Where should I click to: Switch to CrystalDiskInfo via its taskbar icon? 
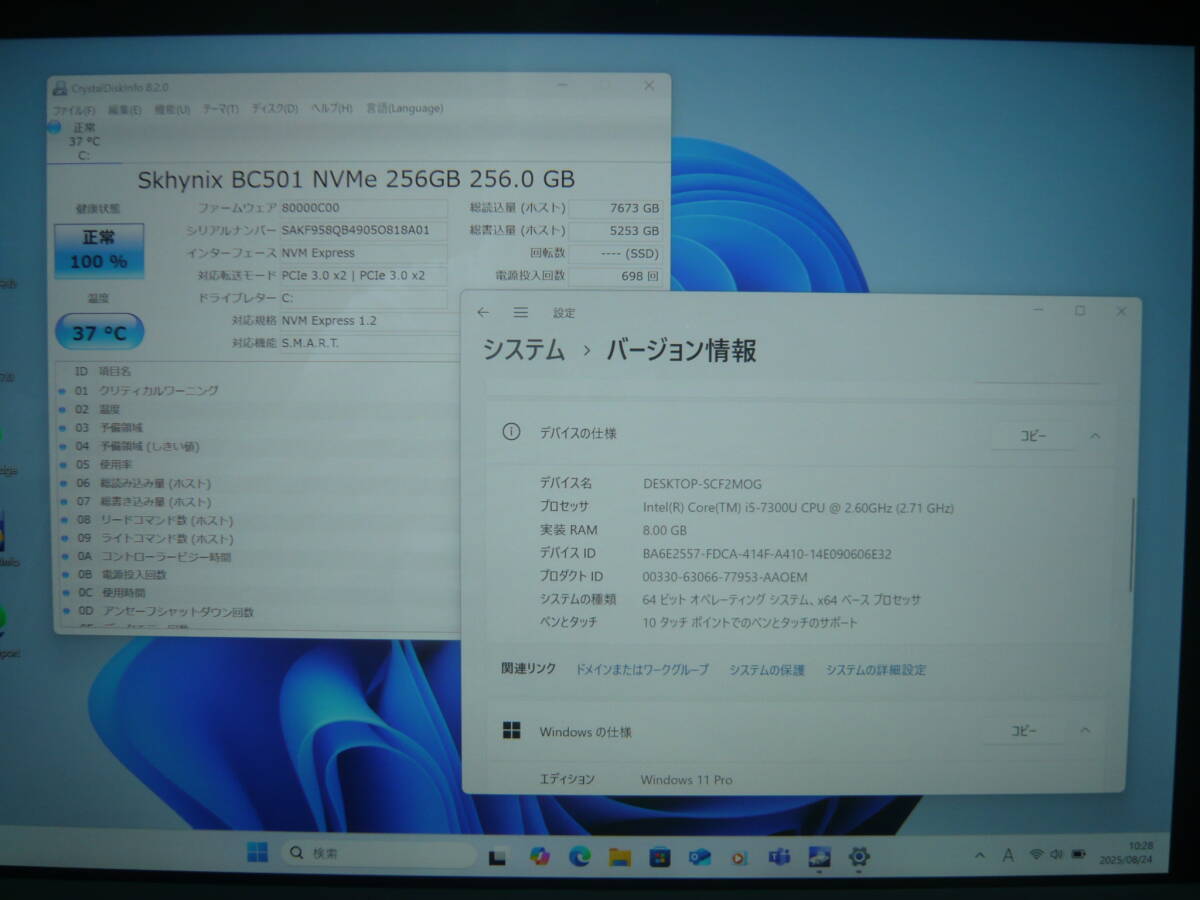tap(819, 856)
